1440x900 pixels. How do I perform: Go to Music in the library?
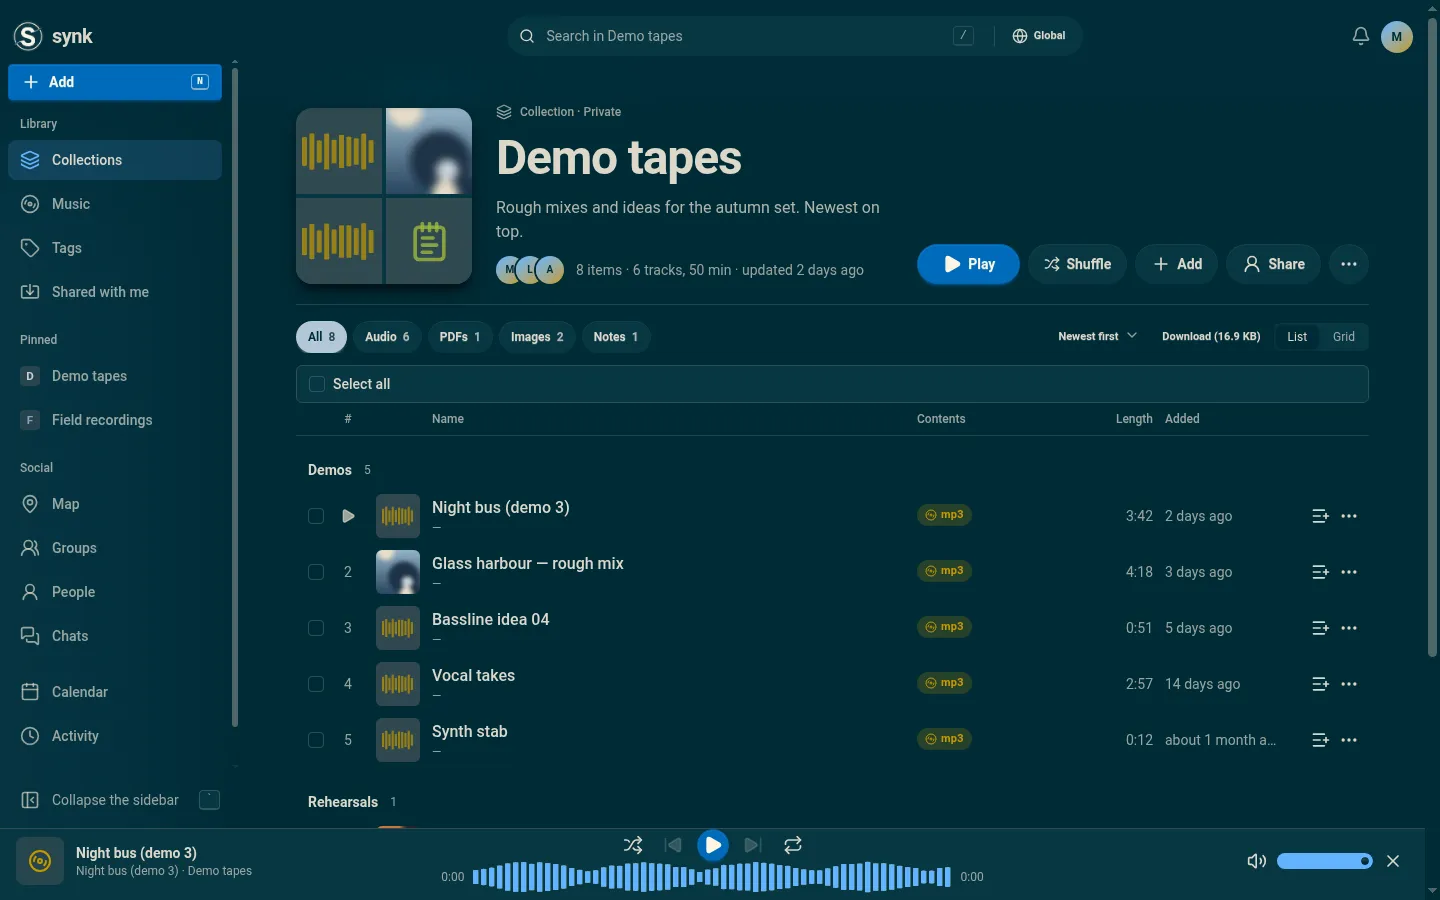[115, 204]
